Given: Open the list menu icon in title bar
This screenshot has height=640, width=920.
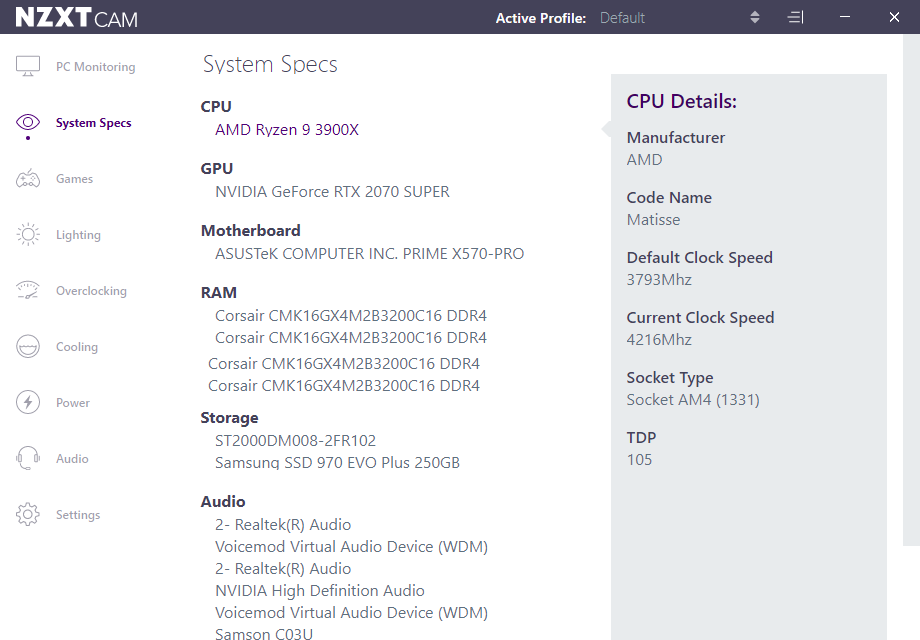Looking at the screenshot, I should (795, 18).
